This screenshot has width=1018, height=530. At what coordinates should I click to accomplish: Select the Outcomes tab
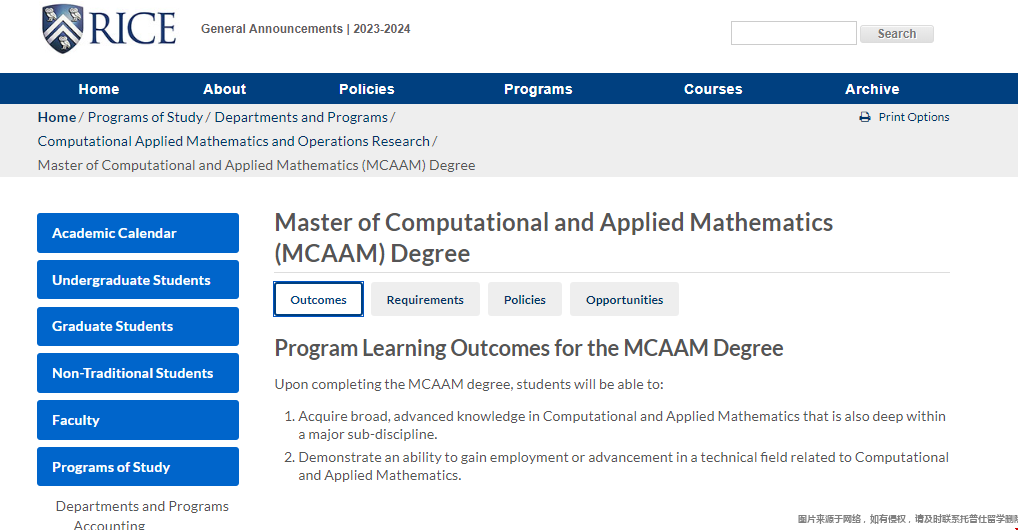pyautogui.click(x=318, y=299)
